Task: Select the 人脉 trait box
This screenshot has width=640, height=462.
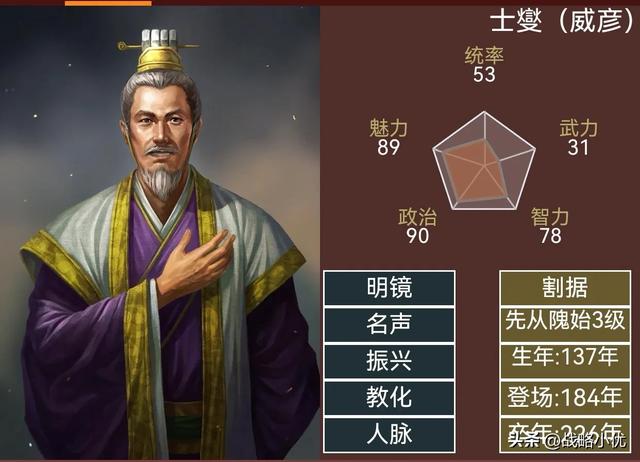Action: point(389,435)
